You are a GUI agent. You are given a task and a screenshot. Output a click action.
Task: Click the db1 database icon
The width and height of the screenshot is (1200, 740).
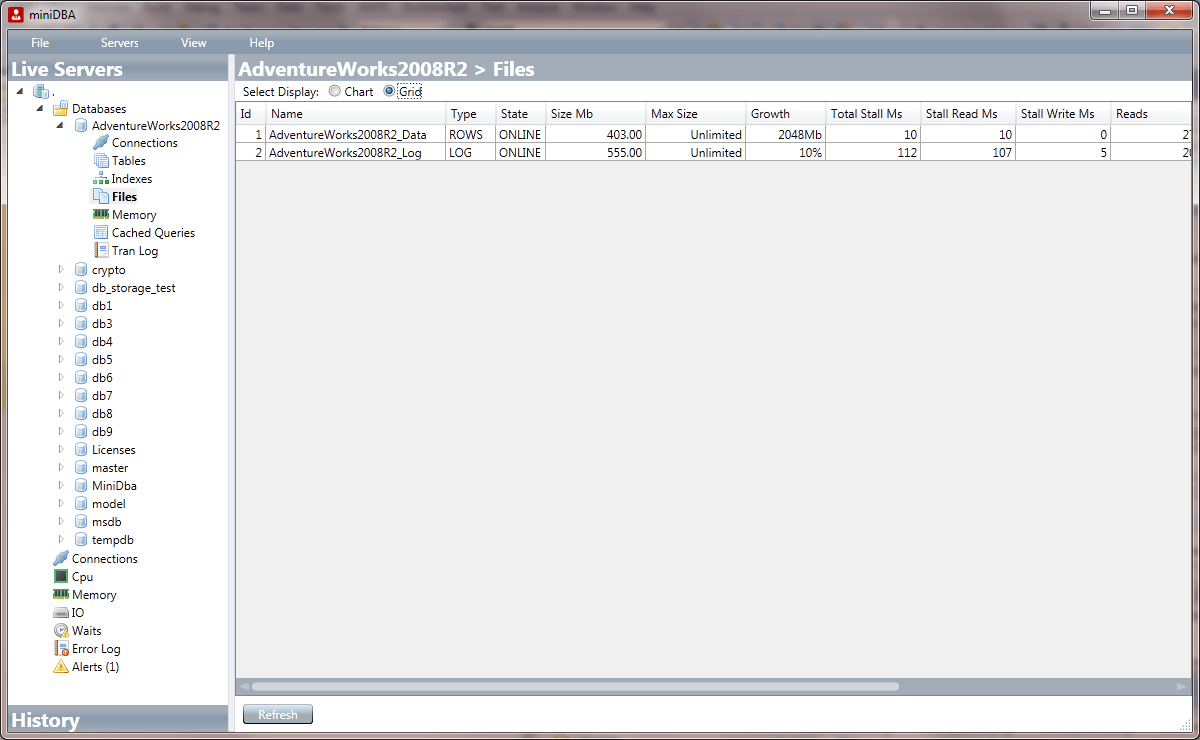click(x=81, y=306)
